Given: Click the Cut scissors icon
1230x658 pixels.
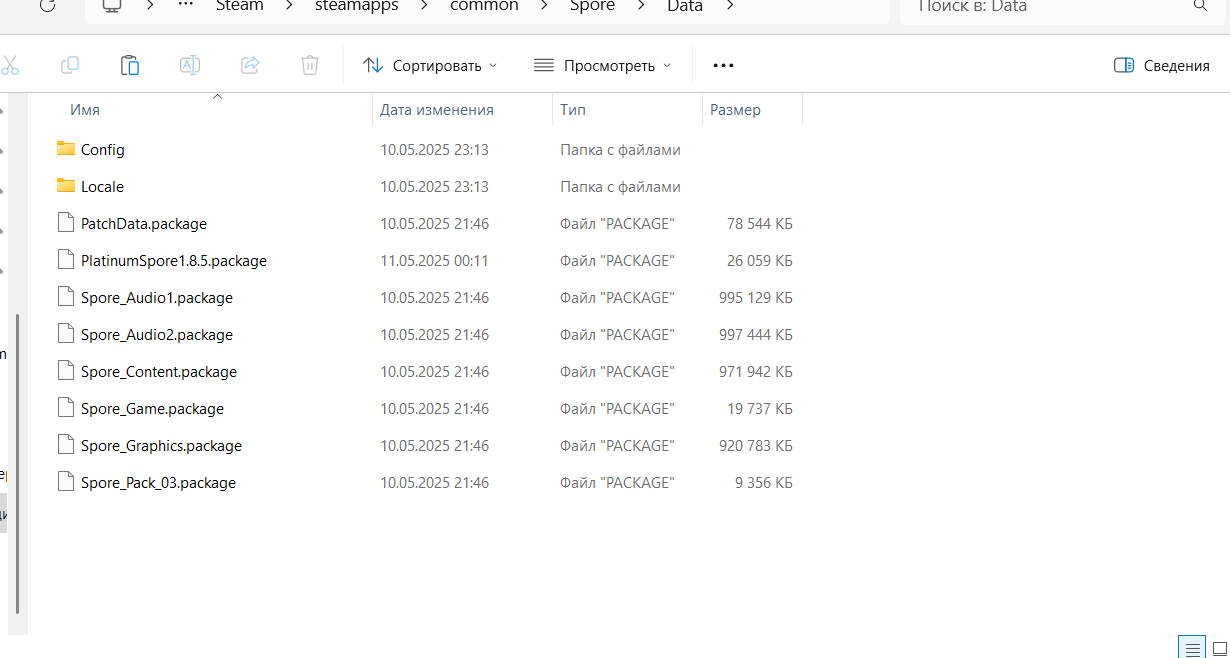Looking at the screenshot, I should 10,65.
